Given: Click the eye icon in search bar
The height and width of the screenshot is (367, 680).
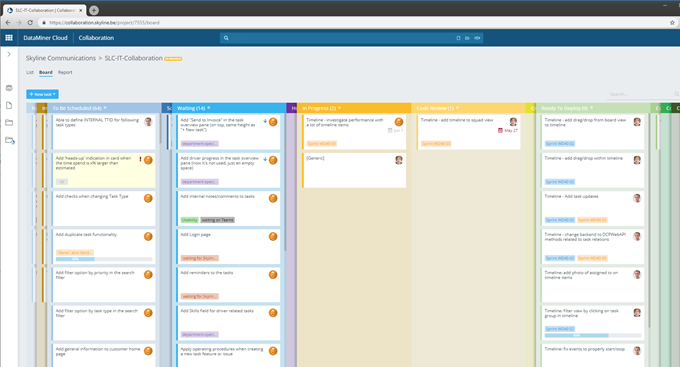Looking at the screenshot, I should (477, 38).
